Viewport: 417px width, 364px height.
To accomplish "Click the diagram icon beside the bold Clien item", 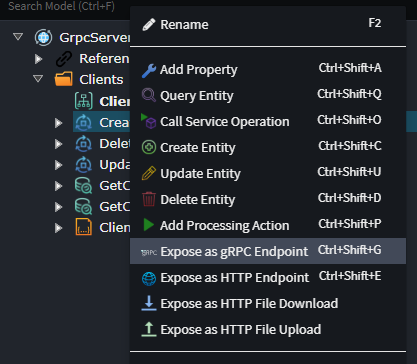I will coord(83,101).
